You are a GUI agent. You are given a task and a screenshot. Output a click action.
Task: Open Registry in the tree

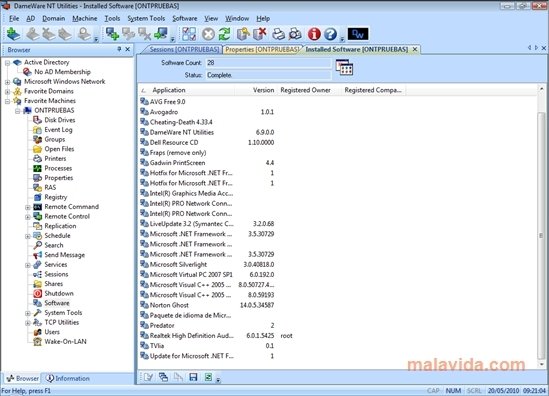[x=55, y=197]
